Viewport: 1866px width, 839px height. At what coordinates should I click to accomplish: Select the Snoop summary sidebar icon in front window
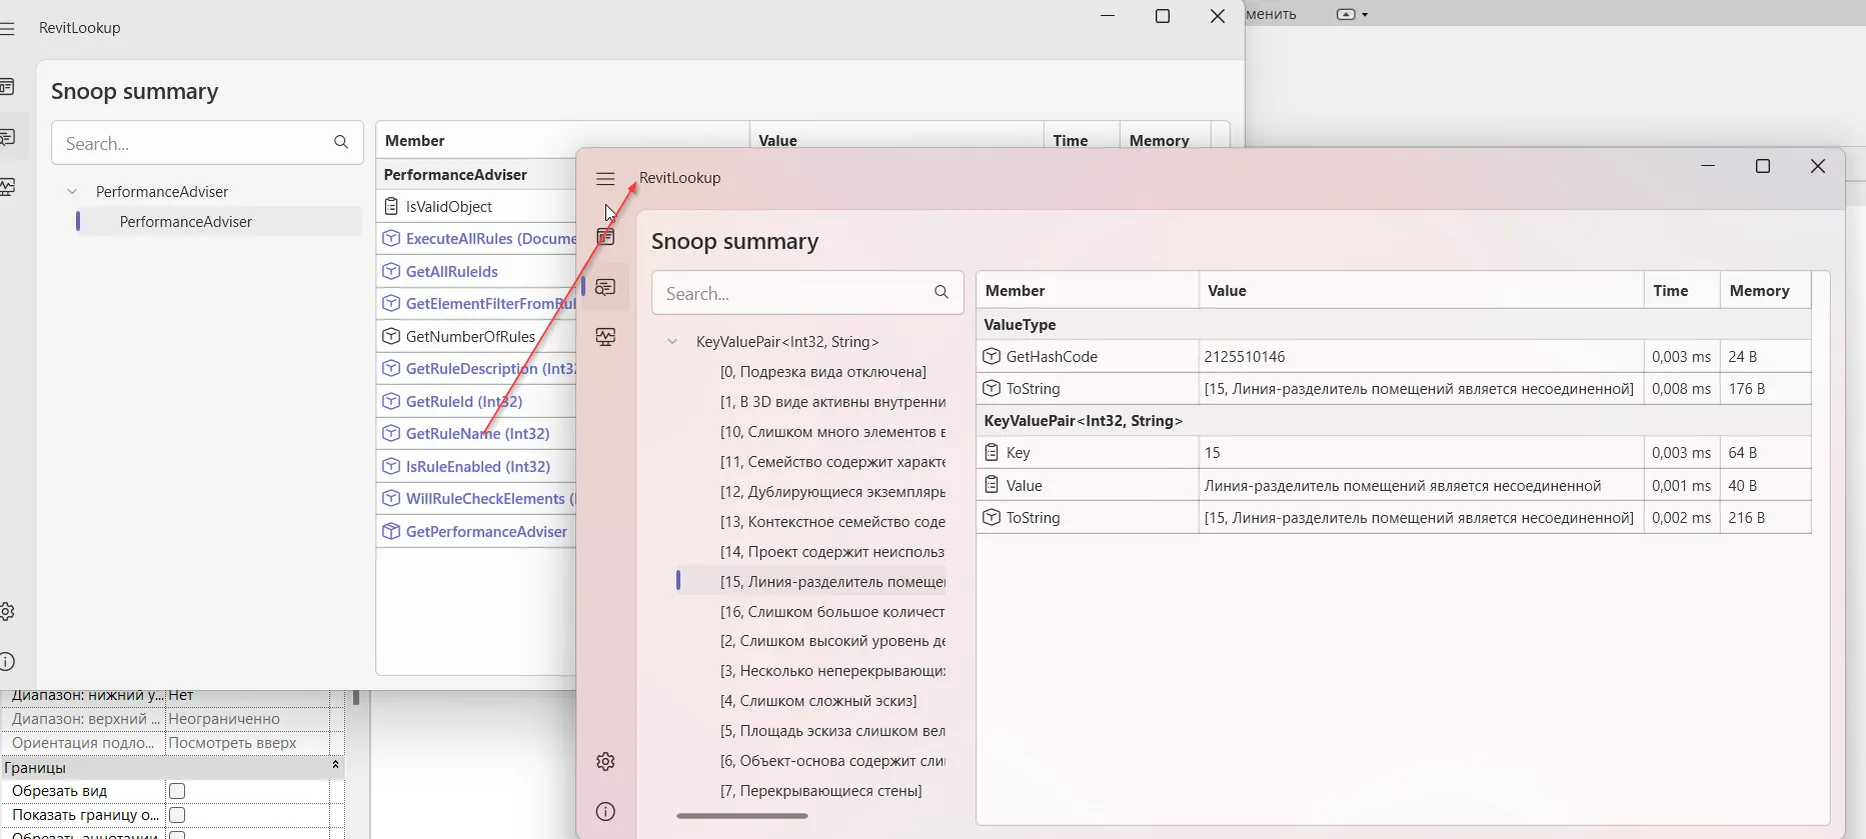click(x=605, y=287)
